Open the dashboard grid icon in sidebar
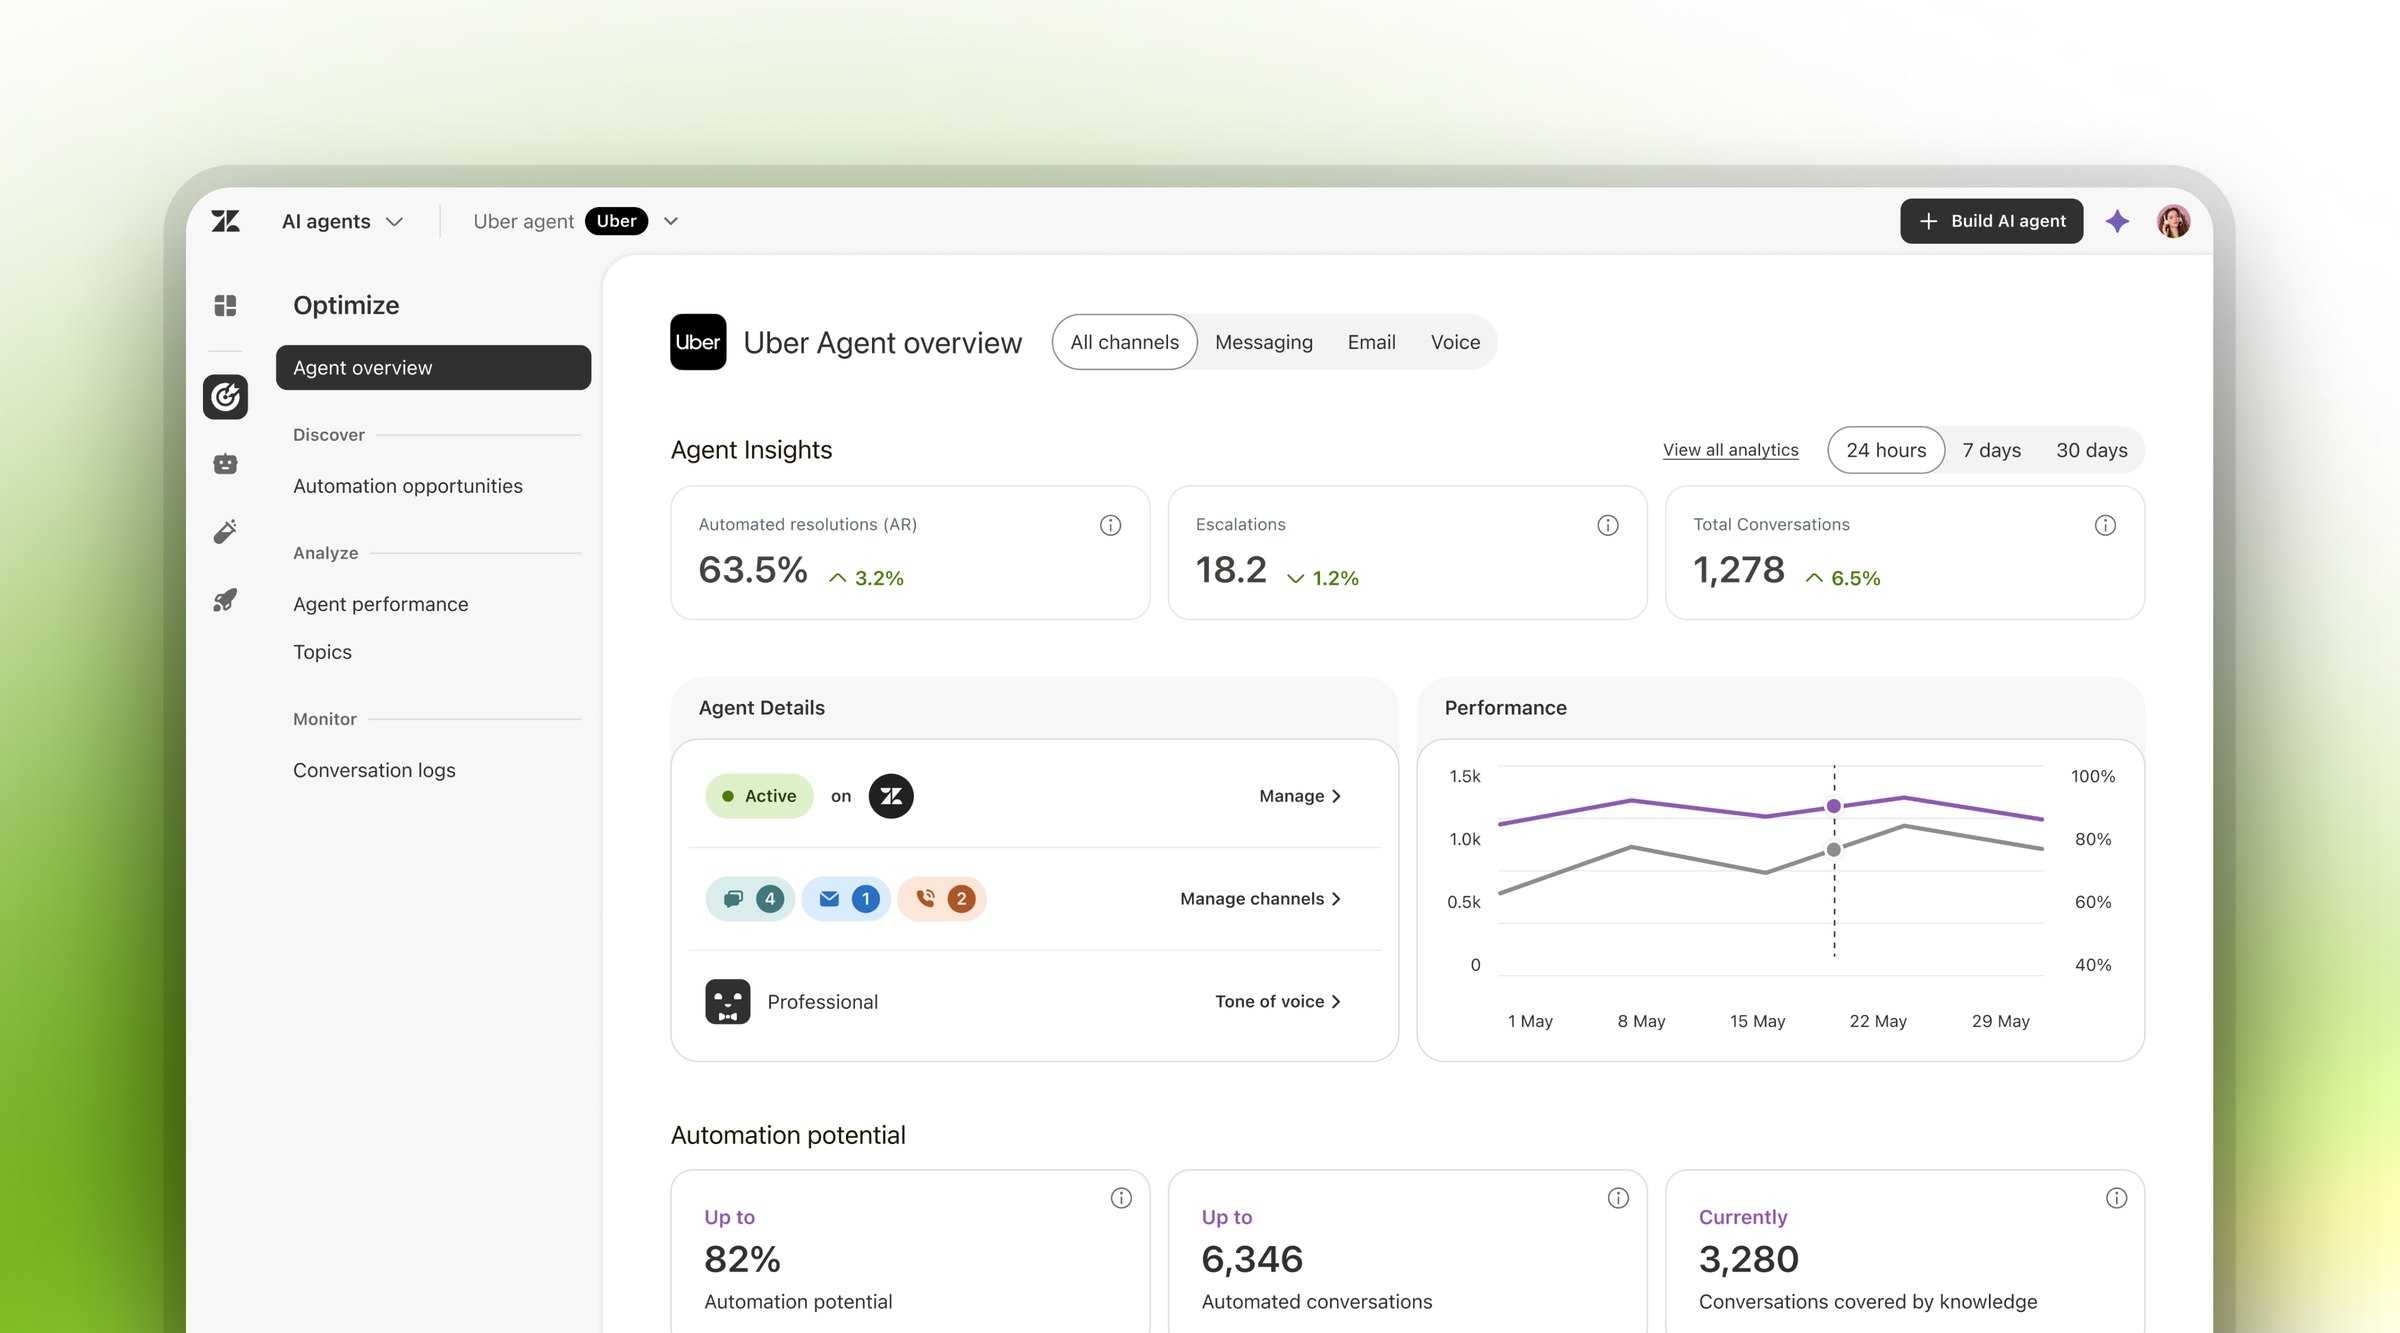Viewport: 2400px width, 1333px height. [225, 305]
